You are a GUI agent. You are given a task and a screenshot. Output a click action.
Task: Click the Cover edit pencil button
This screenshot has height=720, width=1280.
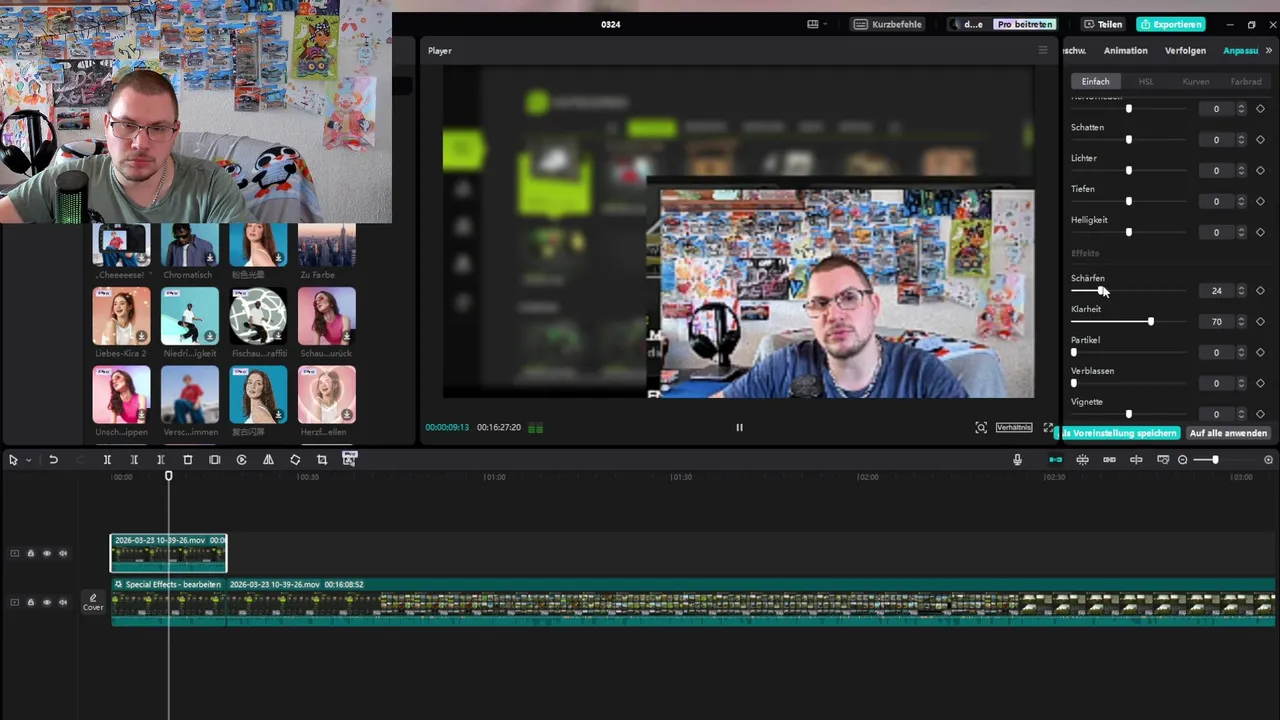[93, 602]
